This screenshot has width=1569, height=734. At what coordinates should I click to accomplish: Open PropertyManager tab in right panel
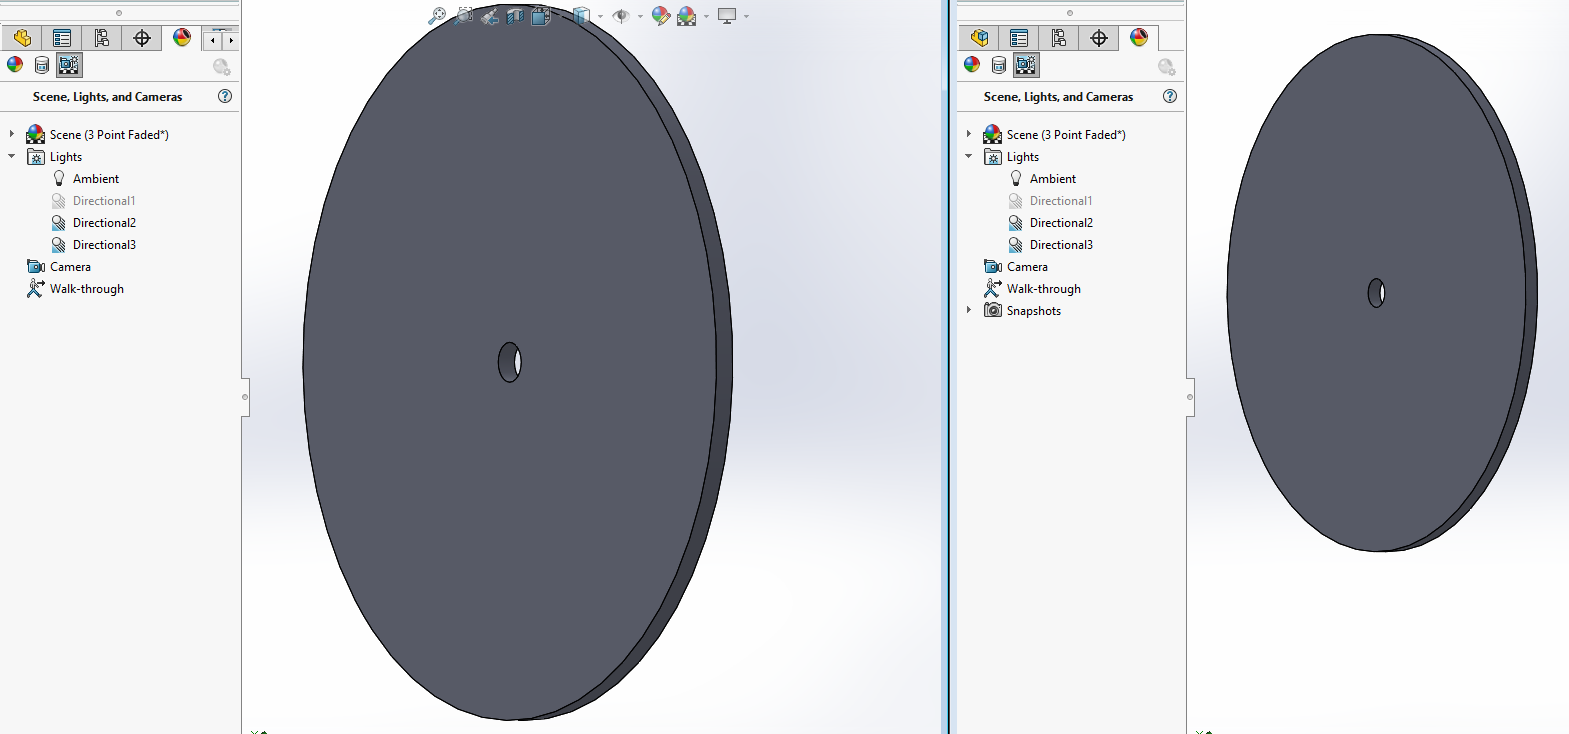[1019, 38]
